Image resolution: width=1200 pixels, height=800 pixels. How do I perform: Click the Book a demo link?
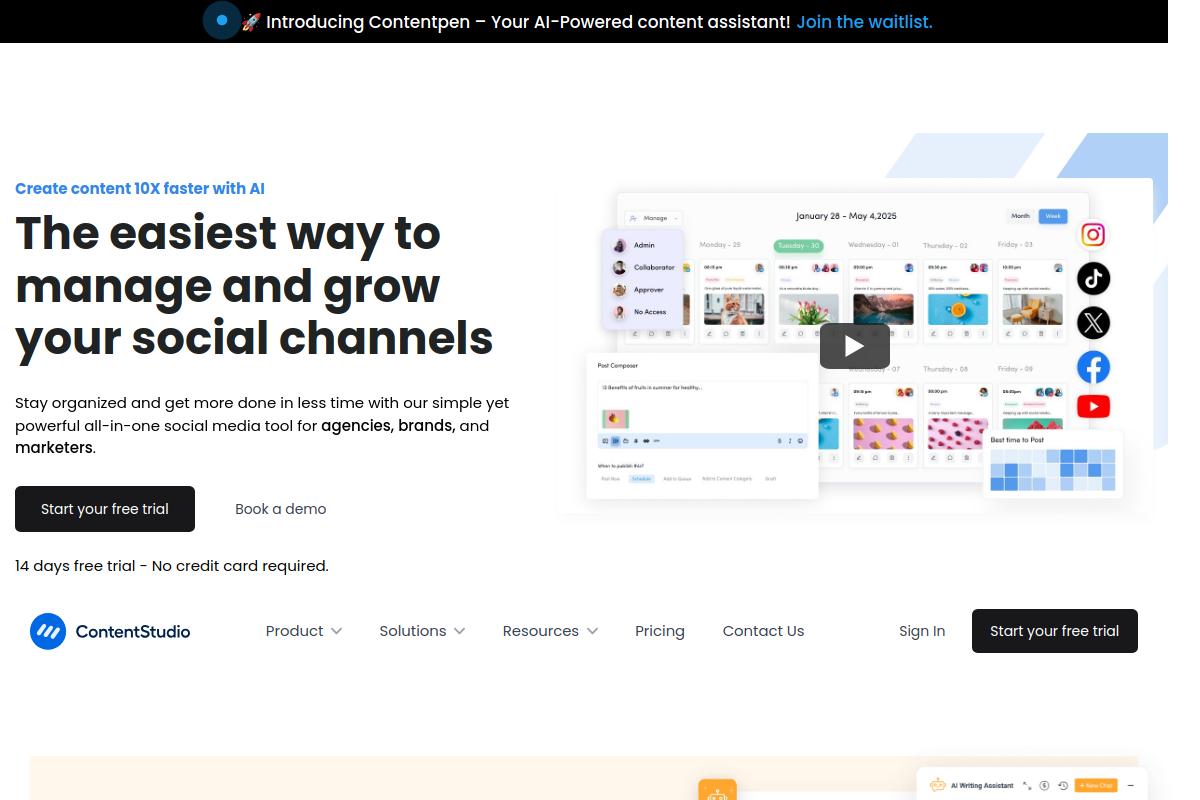coord(281,509)
